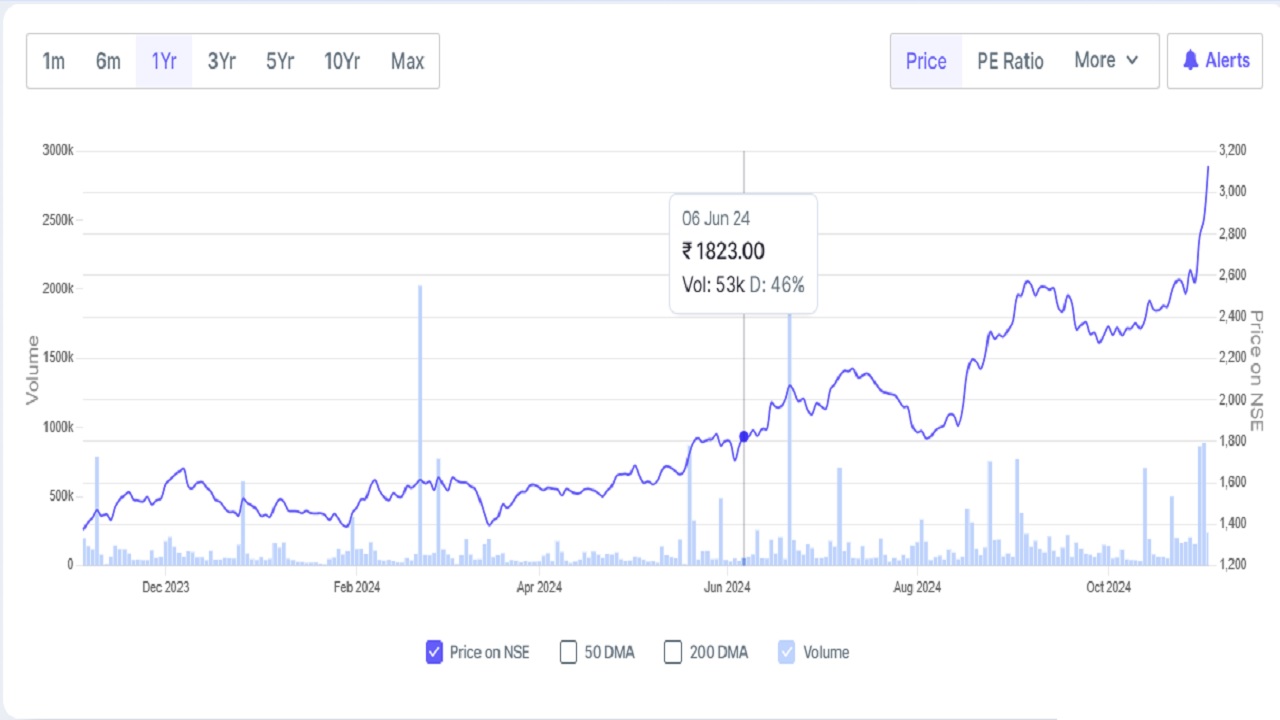Screen dimensions: 1280x720
Task: Show the 10Yr price history
Action: (x=342, y=61)
